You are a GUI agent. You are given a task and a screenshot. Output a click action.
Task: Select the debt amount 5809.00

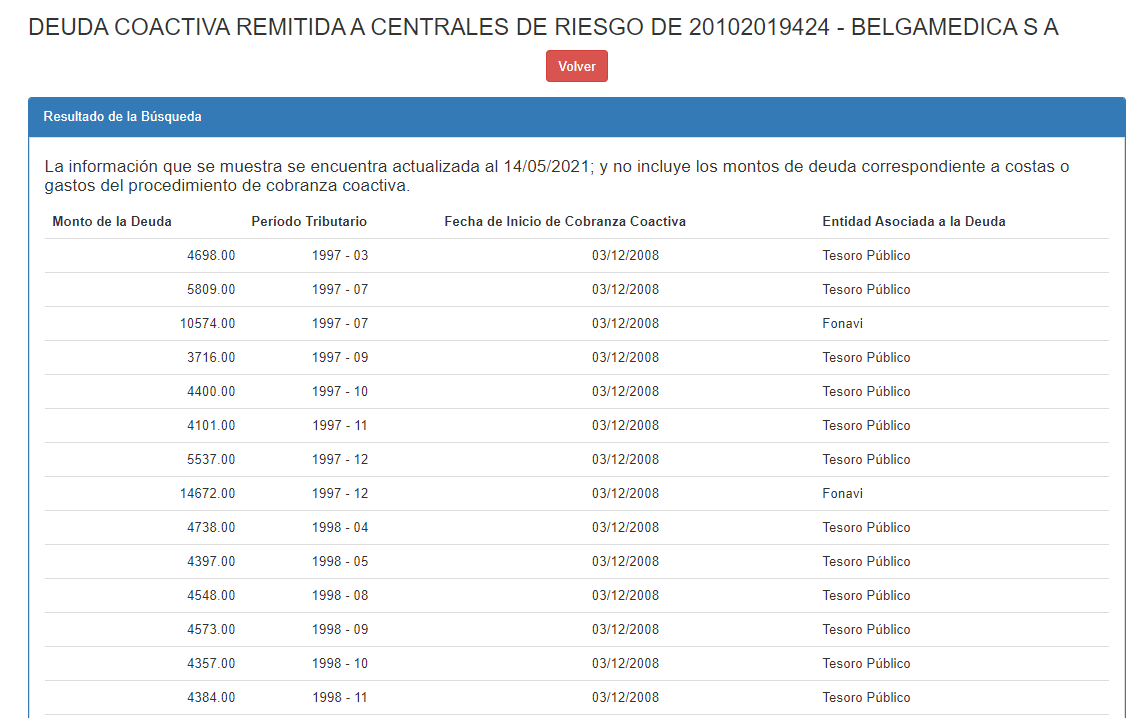(211, 289)
